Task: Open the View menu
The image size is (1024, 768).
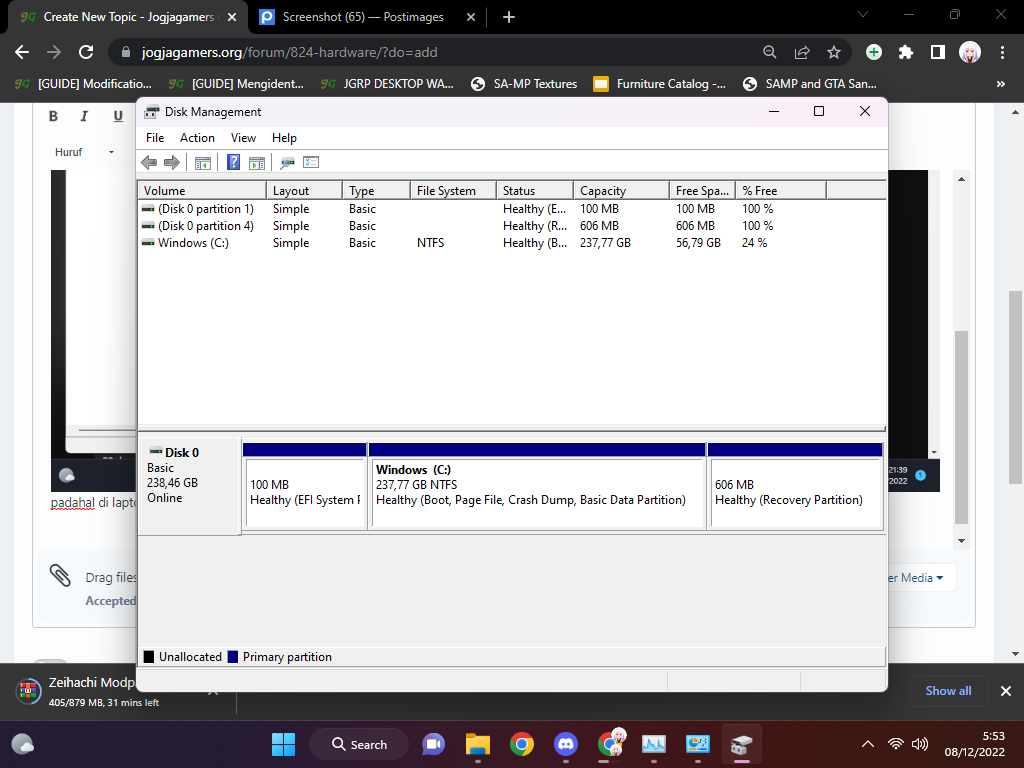Action: coord(243,138)
